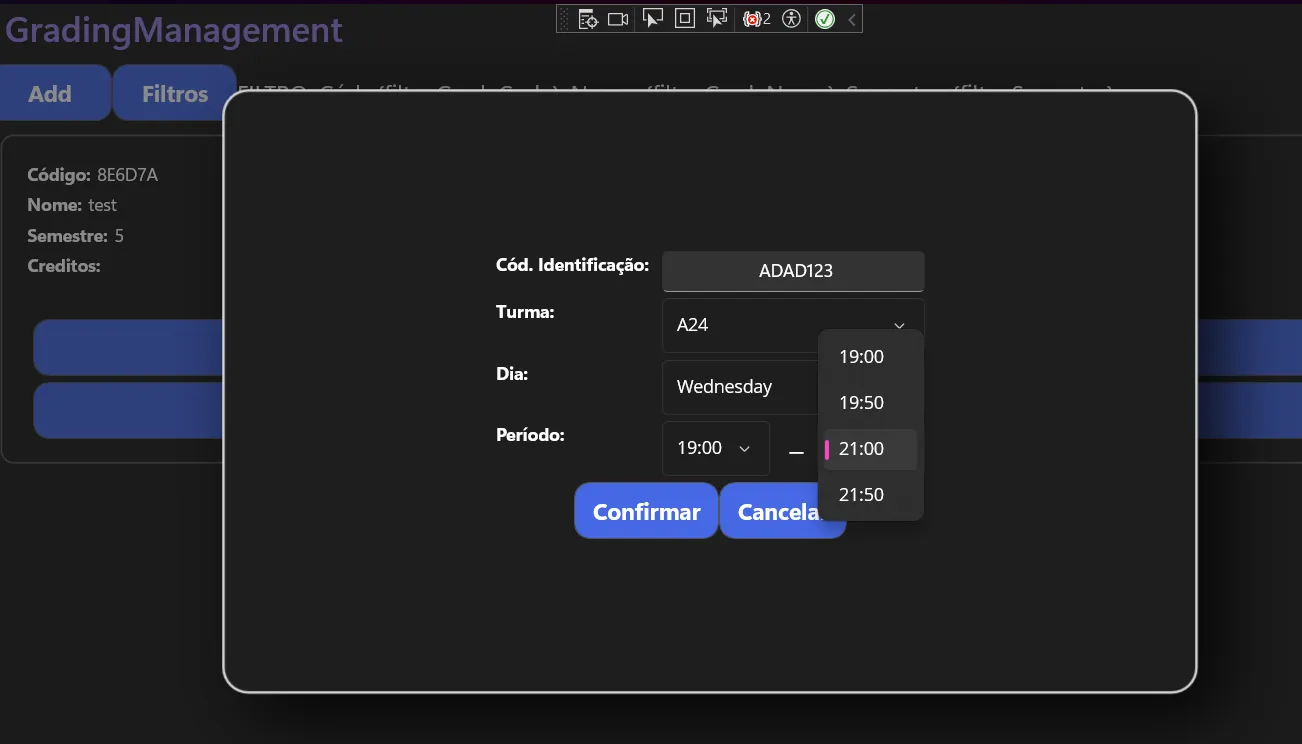
Task: Click the Cód. Identificação field showing ADAD123
Action: click(793, 271)
